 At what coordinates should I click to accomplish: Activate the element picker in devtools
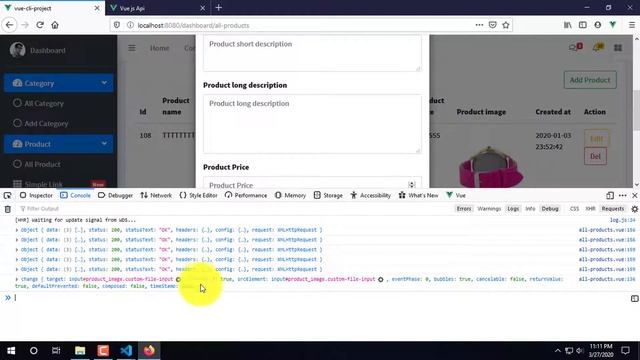point(7,196)
